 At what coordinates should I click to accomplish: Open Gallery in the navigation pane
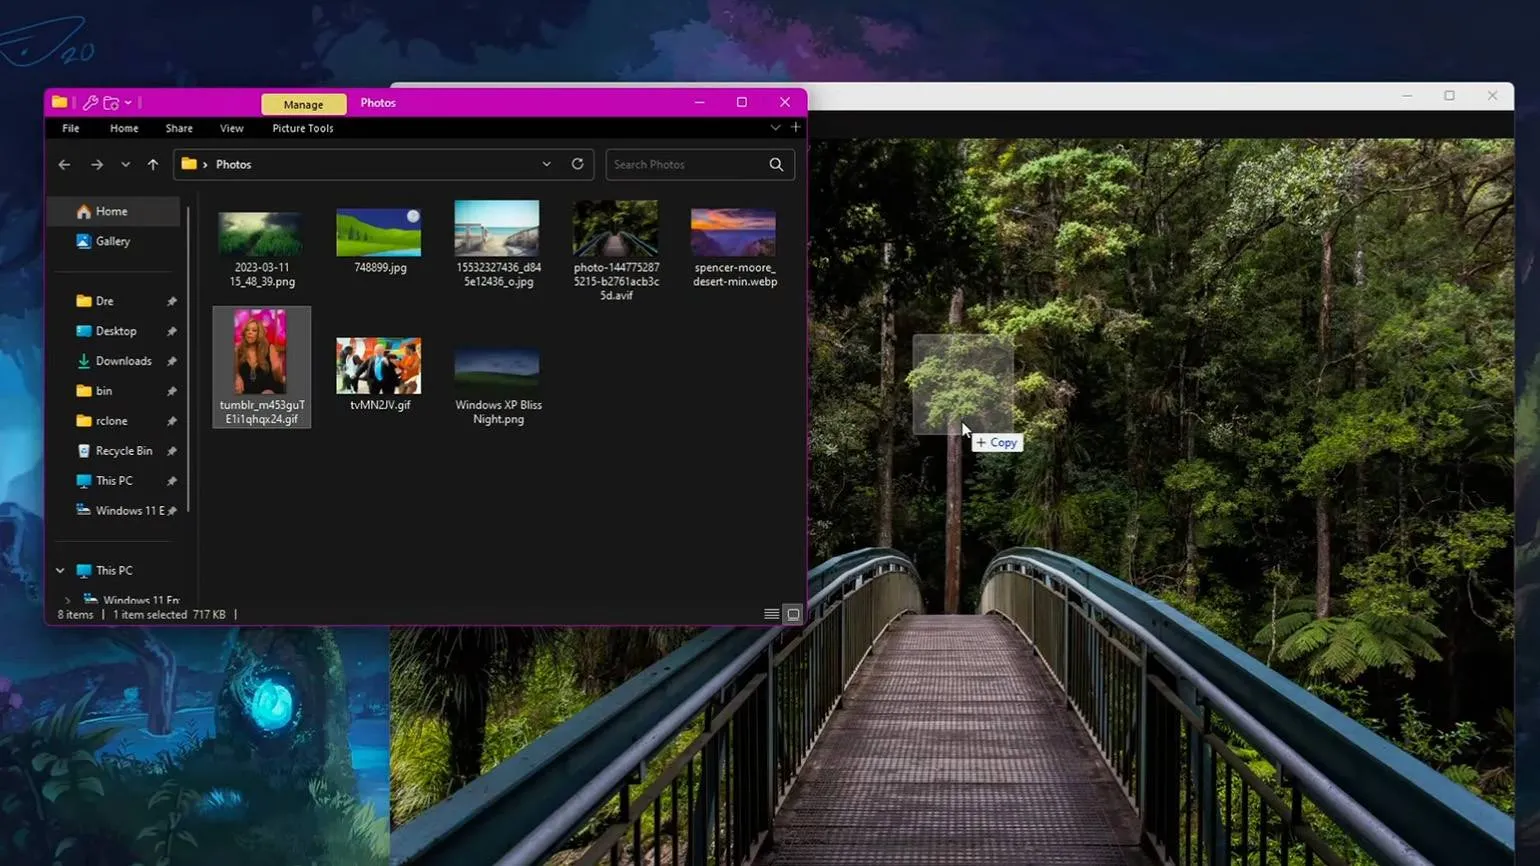(x=112, y=241)
